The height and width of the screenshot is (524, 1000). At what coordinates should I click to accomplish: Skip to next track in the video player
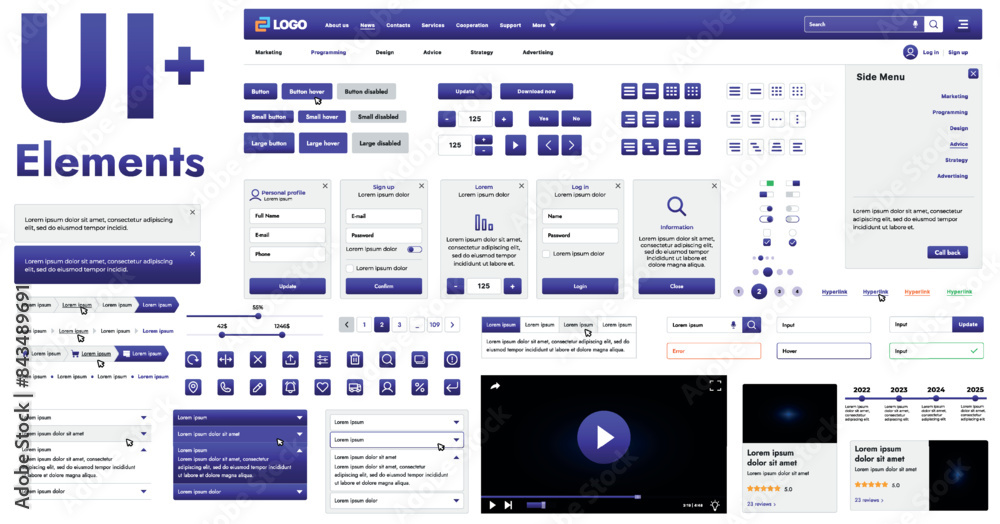[x=508, y=506]
